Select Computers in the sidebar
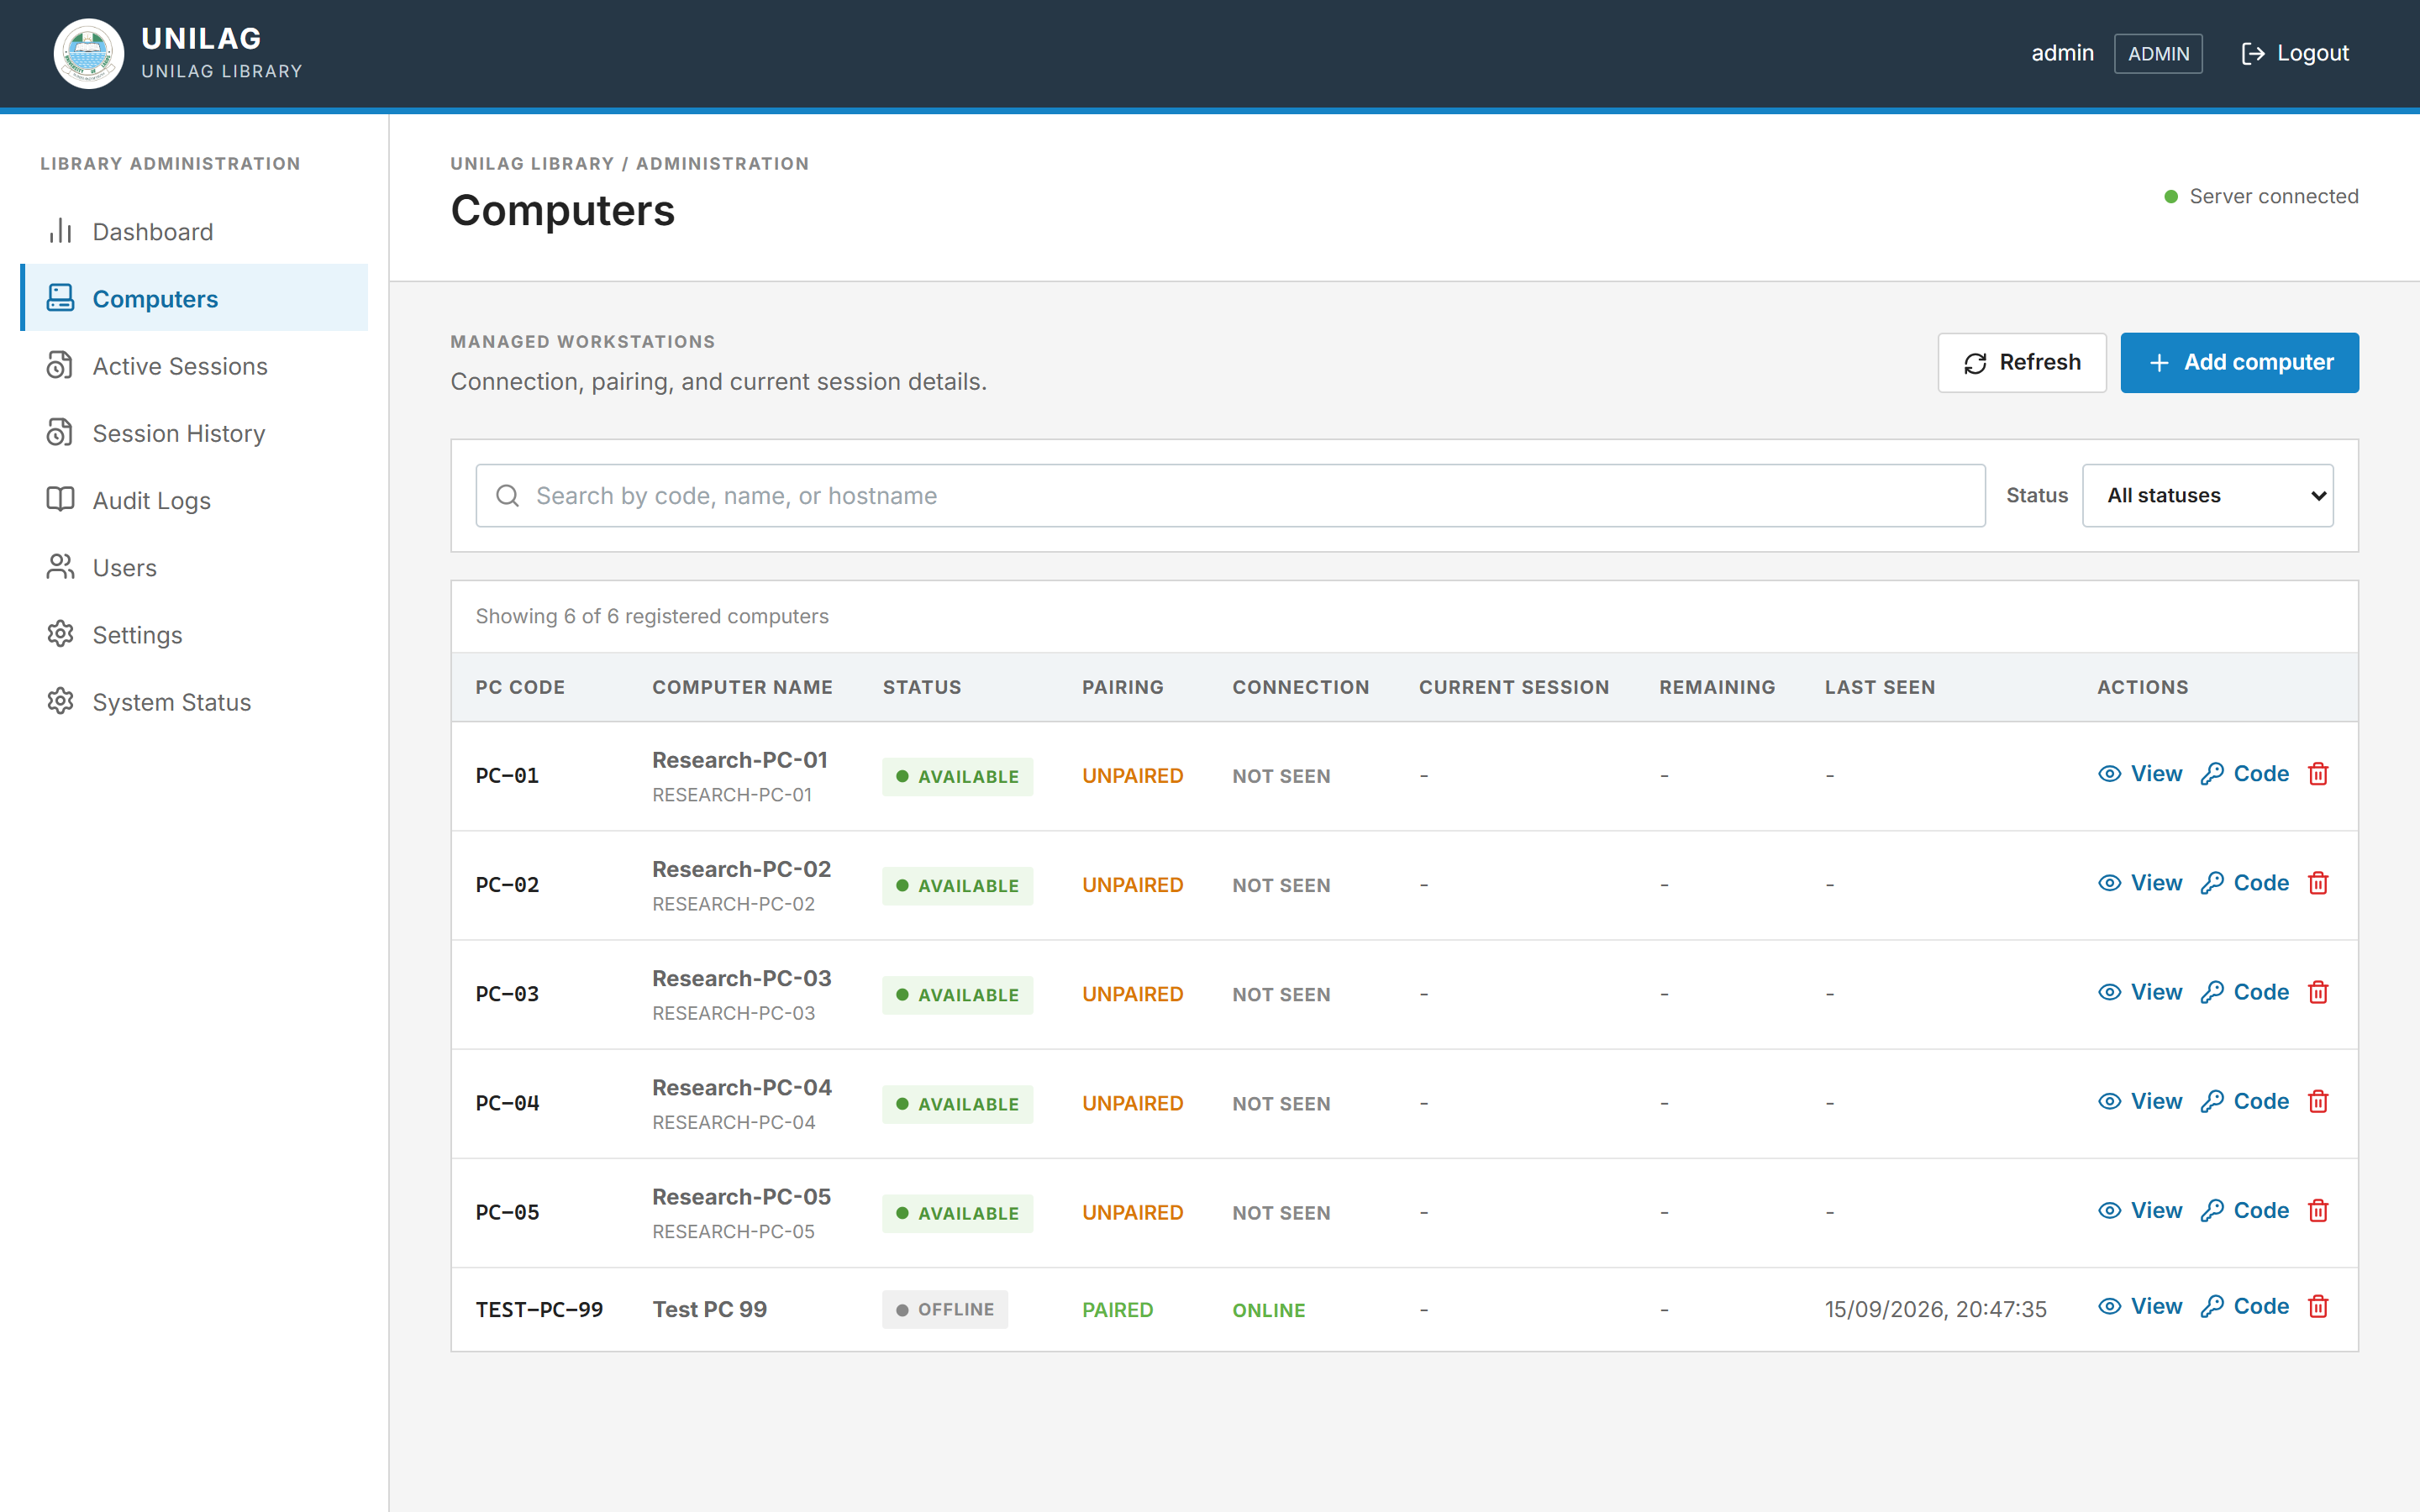This screenshot has height=1512, width=2420. (x=194, y=298)
